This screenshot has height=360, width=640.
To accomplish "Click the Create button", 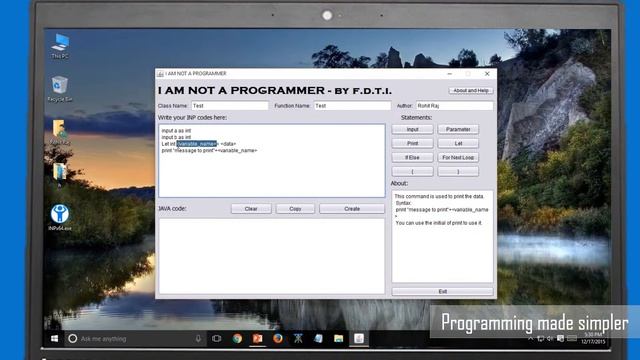I will [352, 209].
